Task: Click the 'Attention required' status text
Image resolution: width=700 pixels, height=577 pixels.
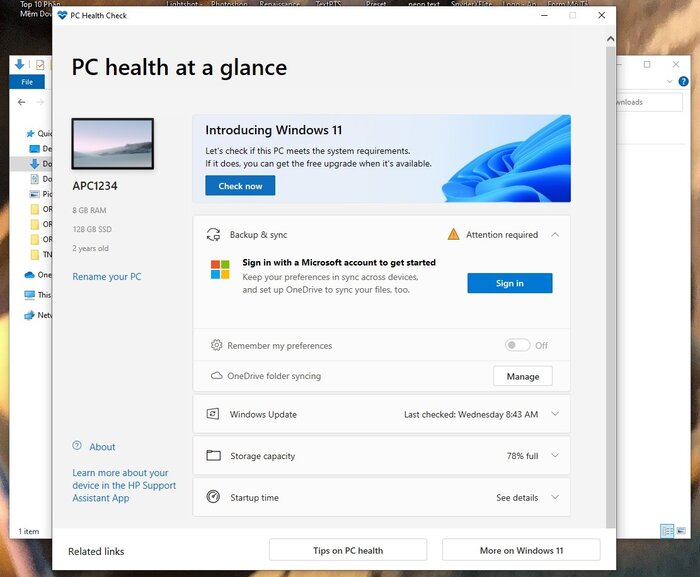Action: pyautogui.click(x=502, y=234)
